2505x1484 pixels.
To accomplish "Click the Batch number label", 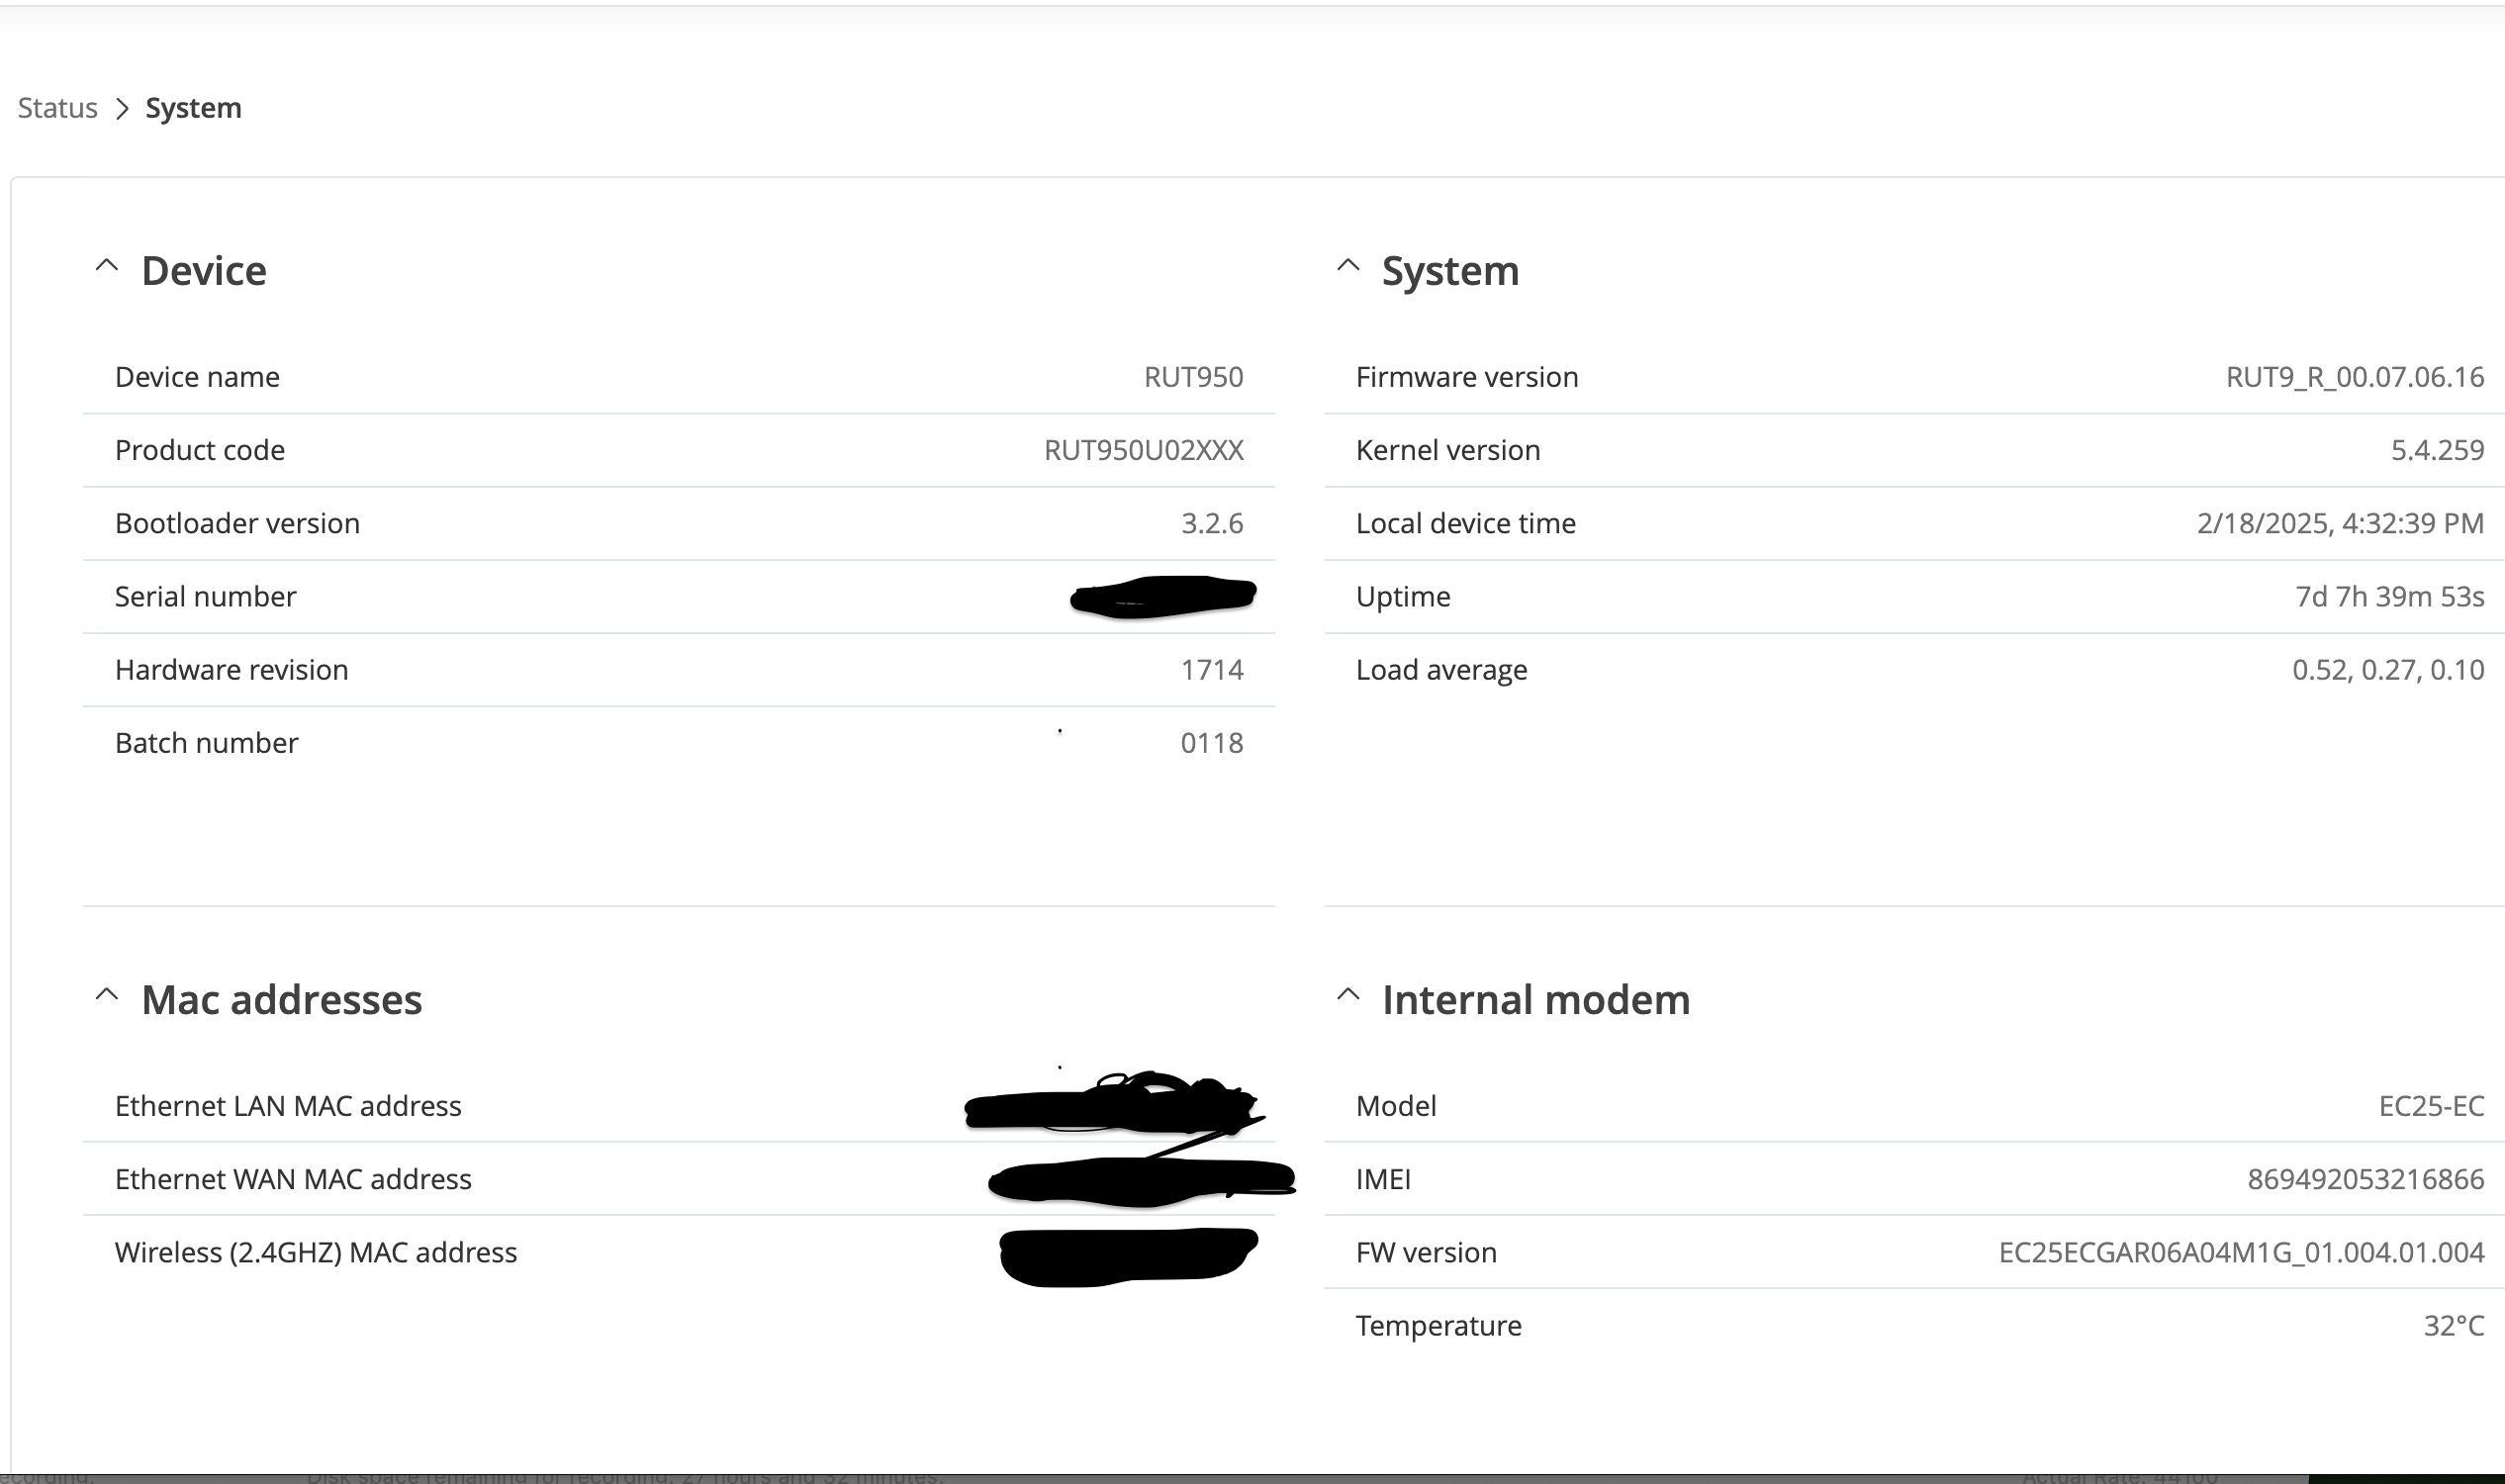I will (x=206, y=743).
